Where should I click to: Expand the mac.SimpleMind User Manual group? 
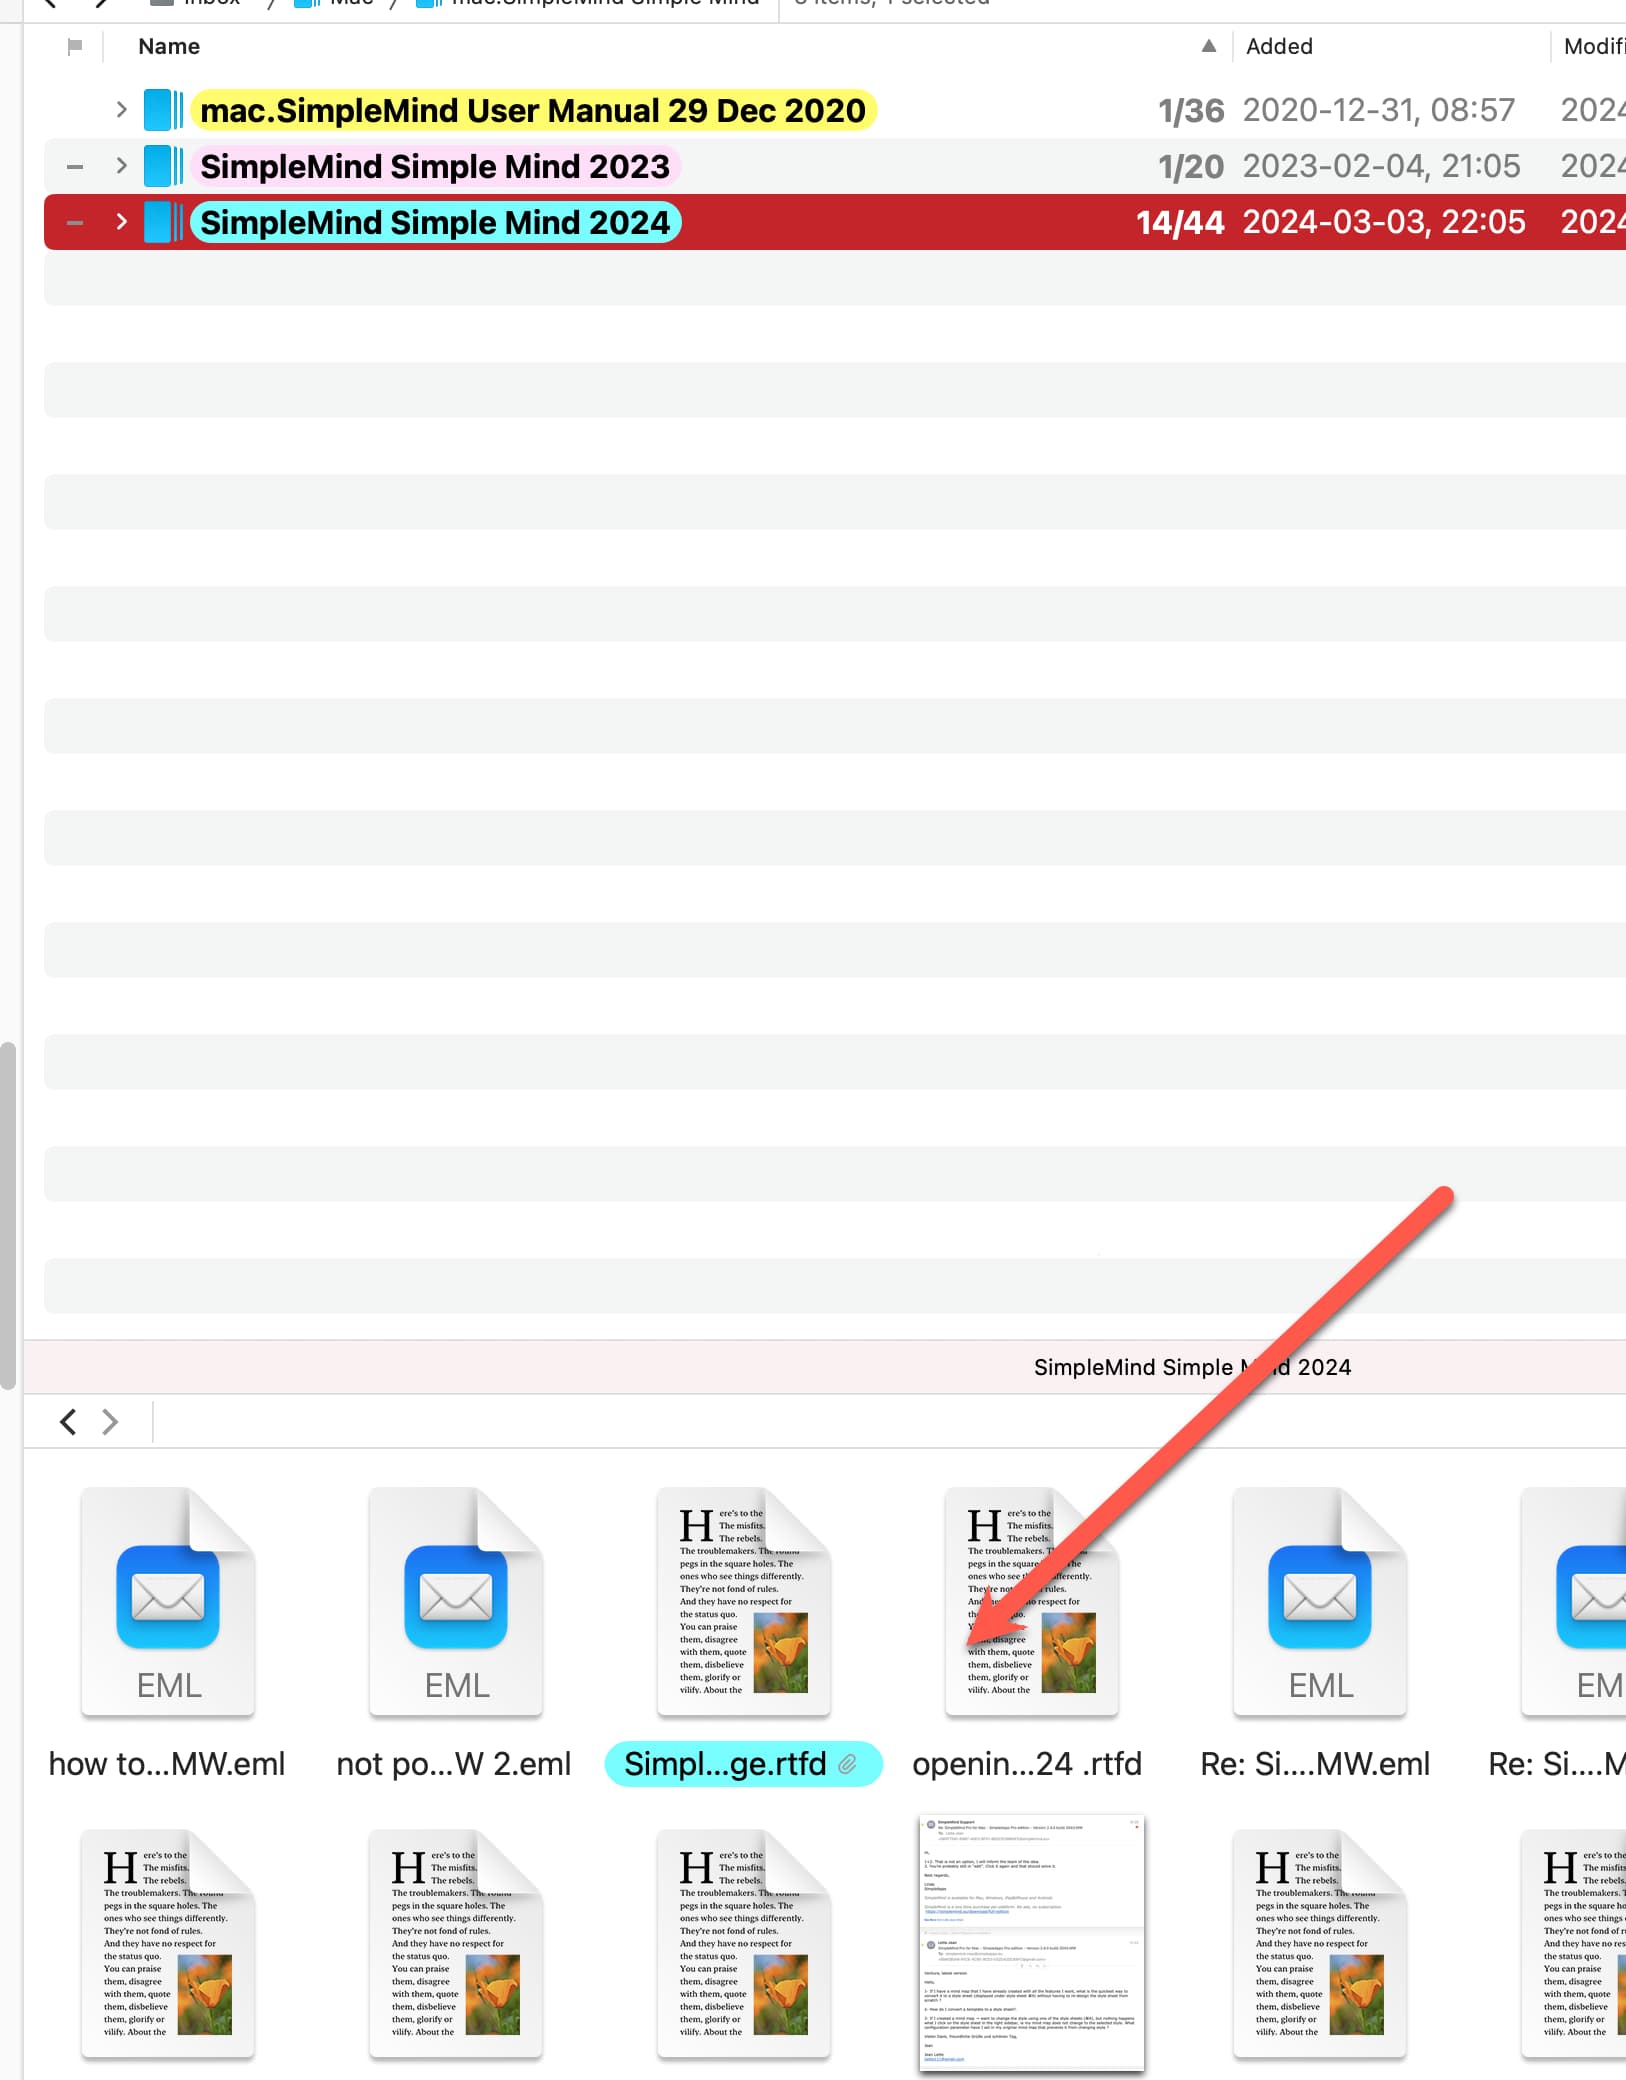coord(121,110)
